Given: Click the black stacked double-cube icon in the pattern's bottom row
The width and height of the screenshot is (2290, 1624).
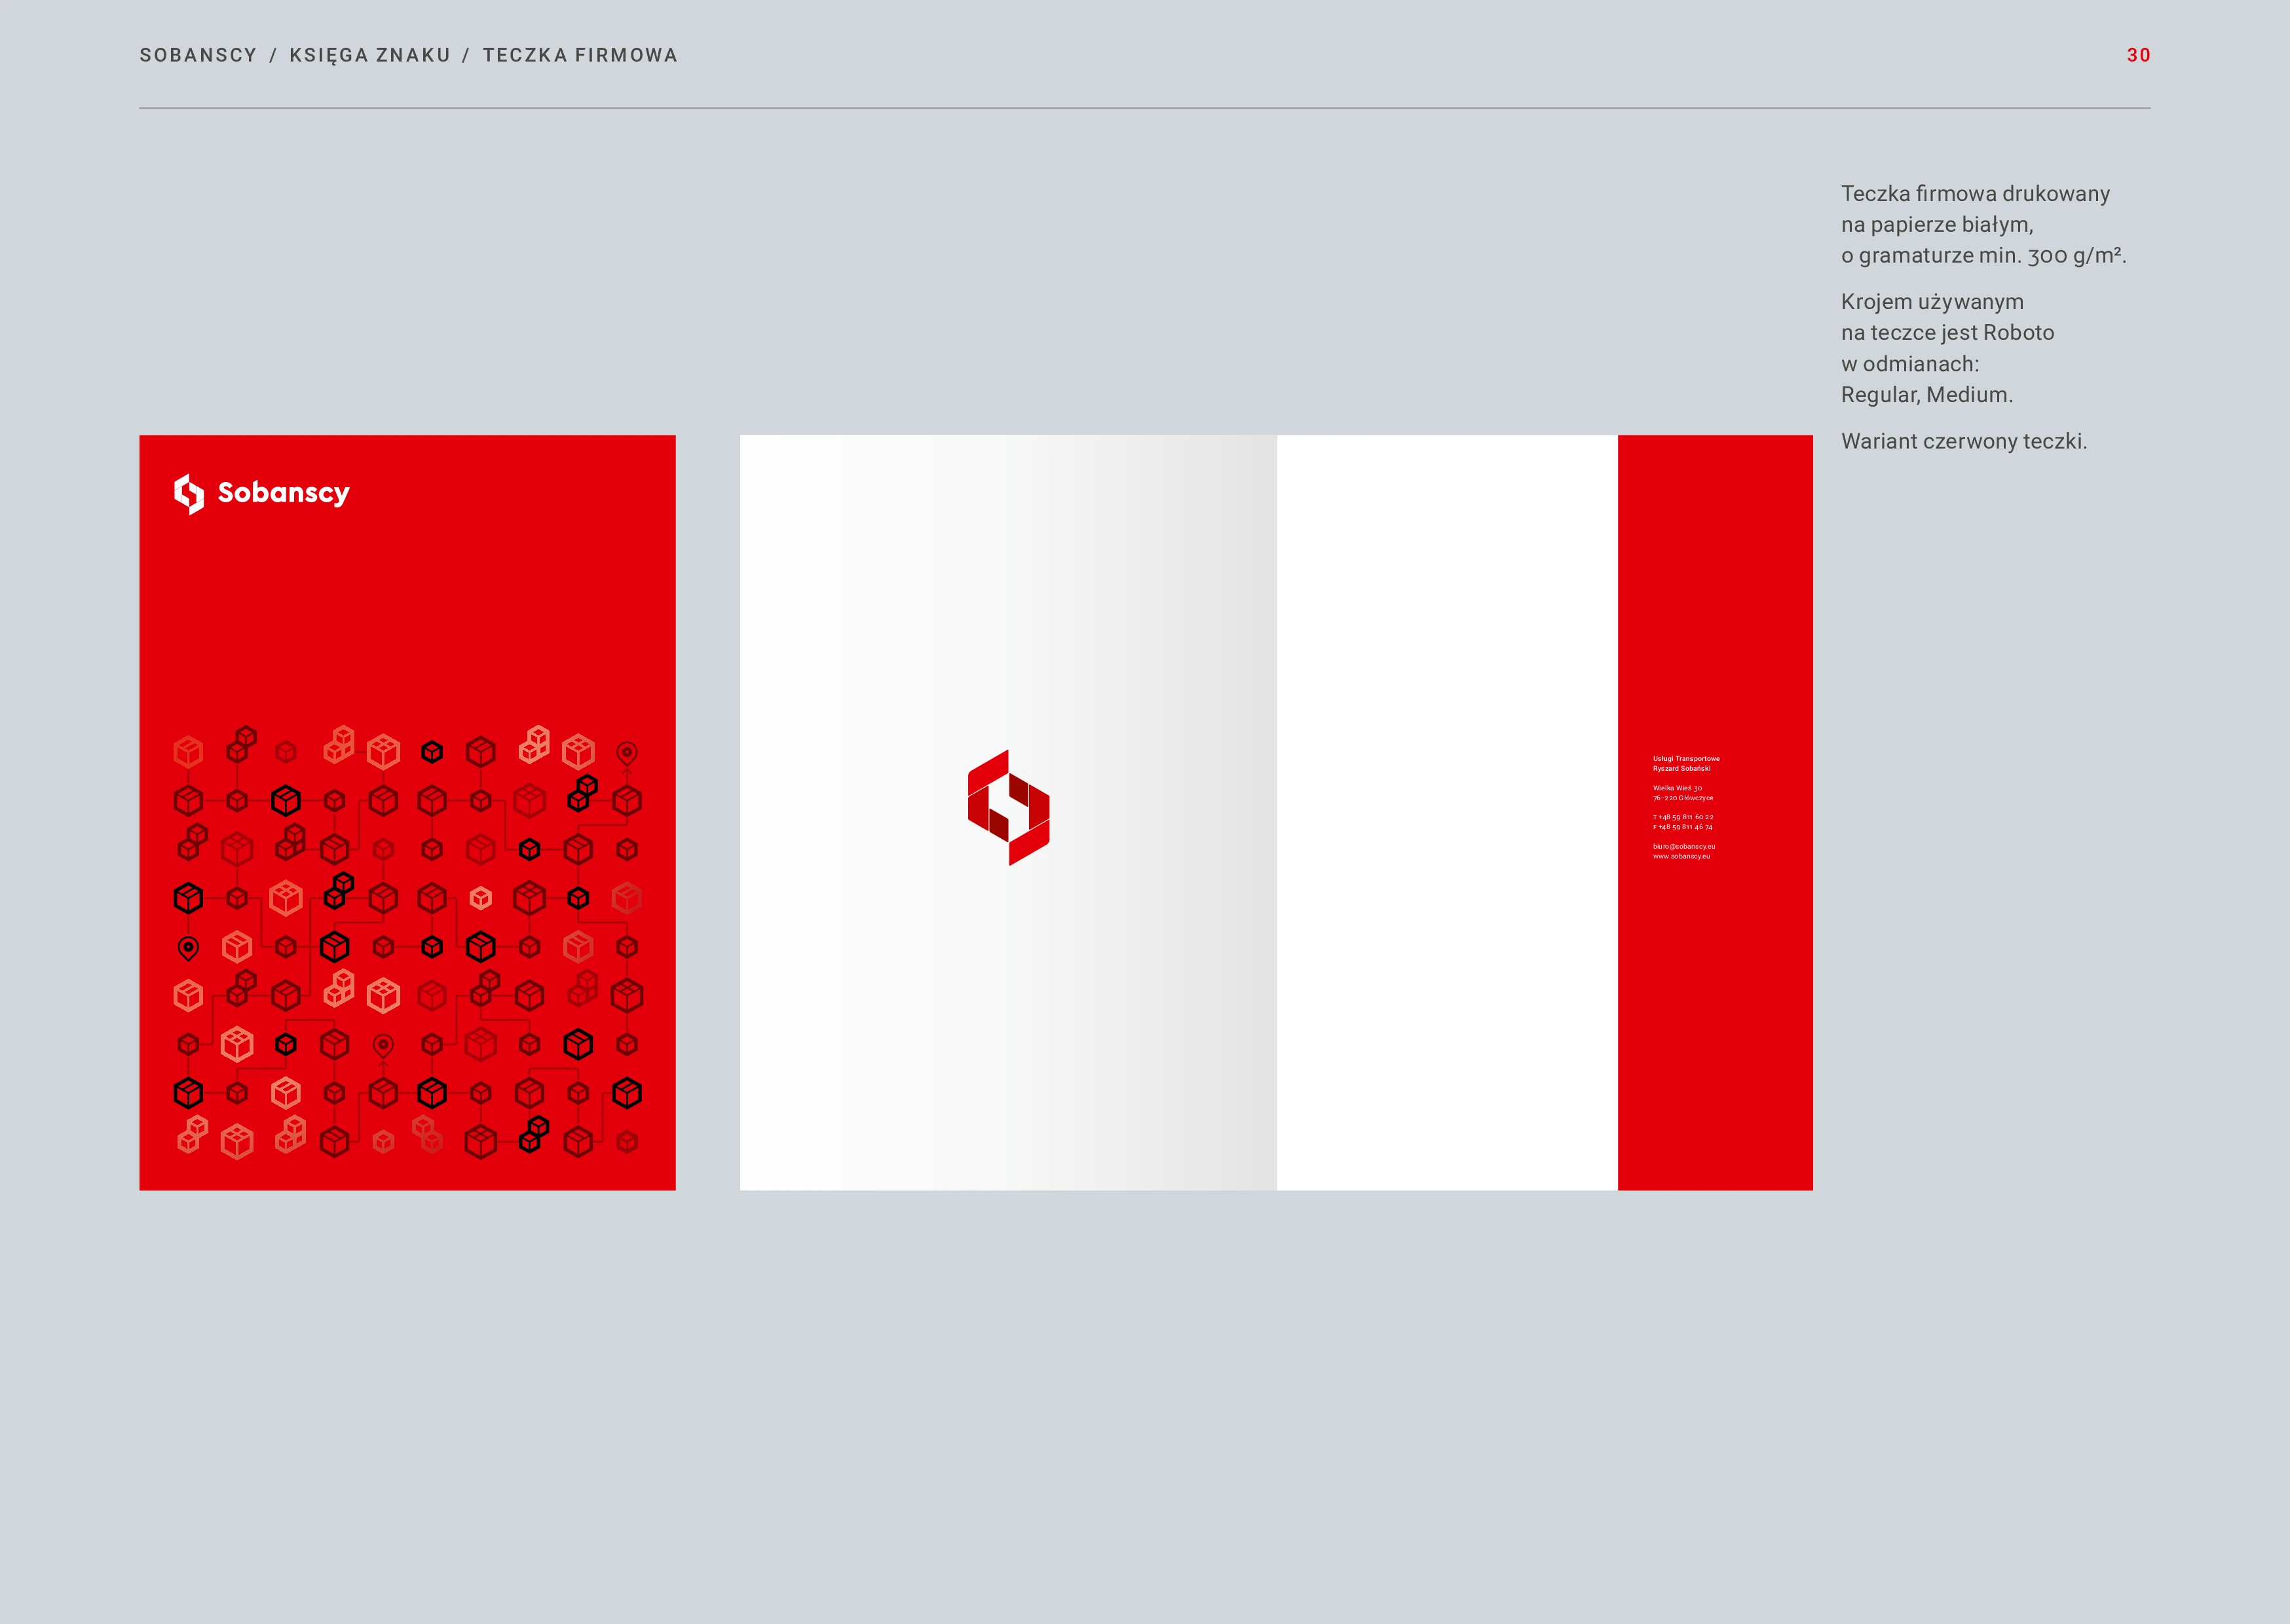Looking at the screenshot, I should [x=534, y=1134].
